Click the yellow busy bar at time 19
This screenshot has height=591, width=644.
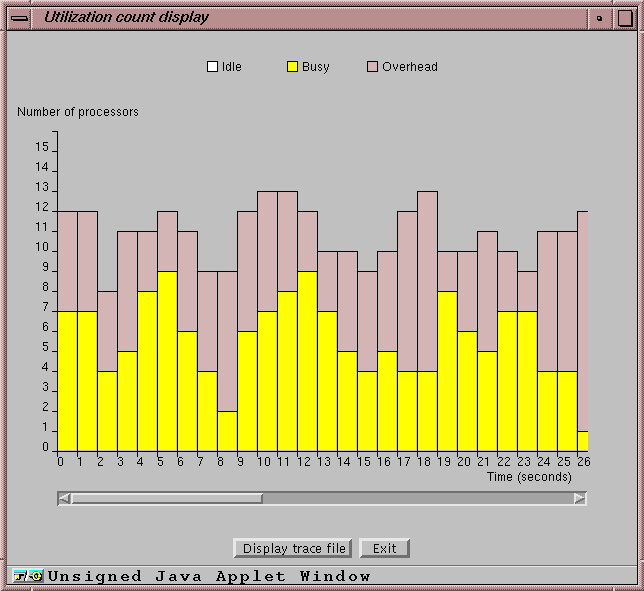click(x=447, y=371)
